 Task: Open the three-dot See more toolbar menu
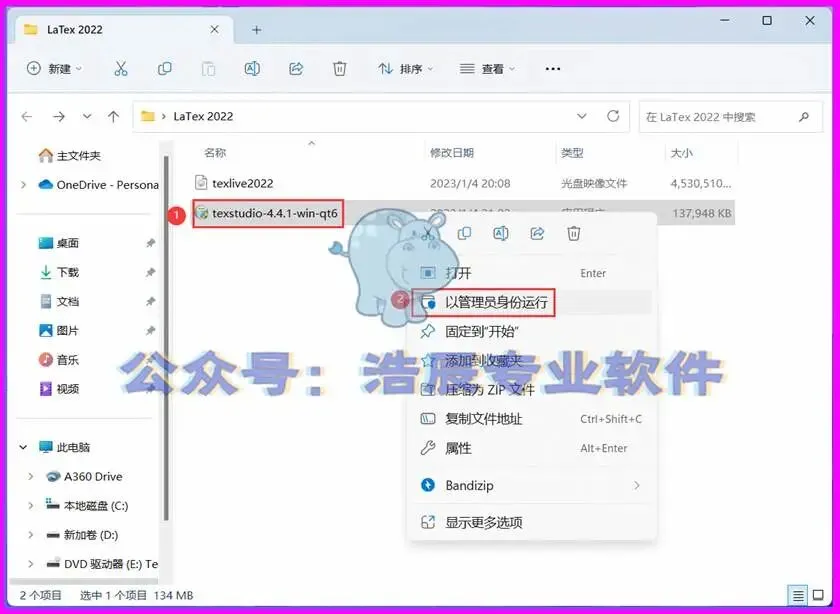[552, 69]
